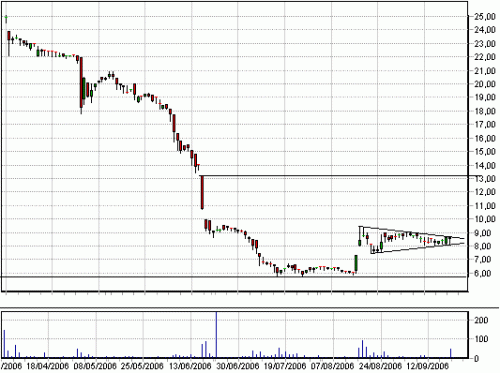
Task: Click the 21,00 price axis label
Action: pyautogui.click(x=485, y=71)
